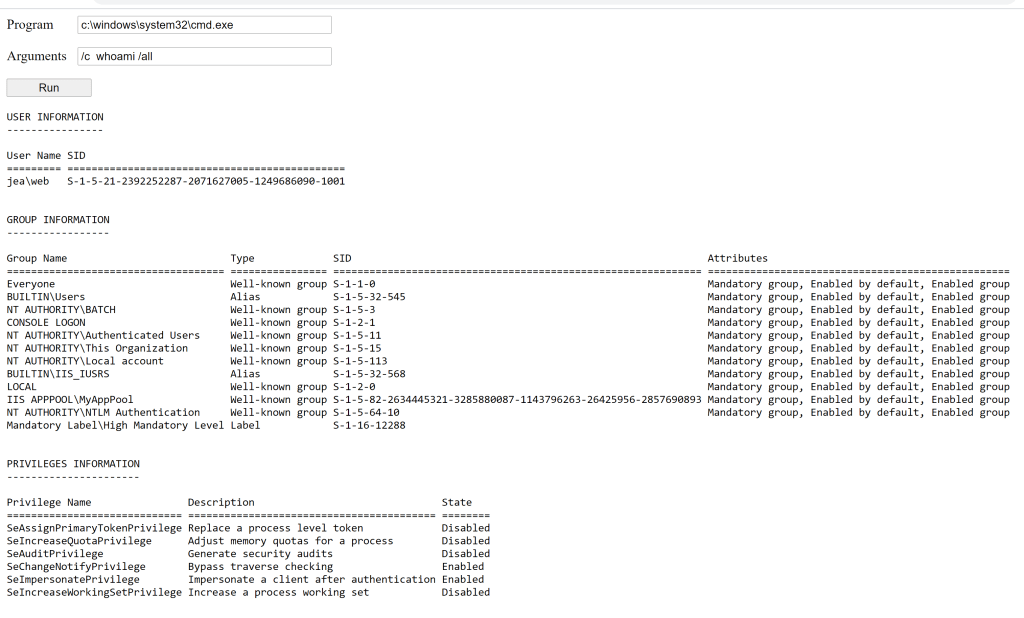Select the SeImpersonatePrivilege privilege name
This screenshot has width=1024, height=618.
73,579
